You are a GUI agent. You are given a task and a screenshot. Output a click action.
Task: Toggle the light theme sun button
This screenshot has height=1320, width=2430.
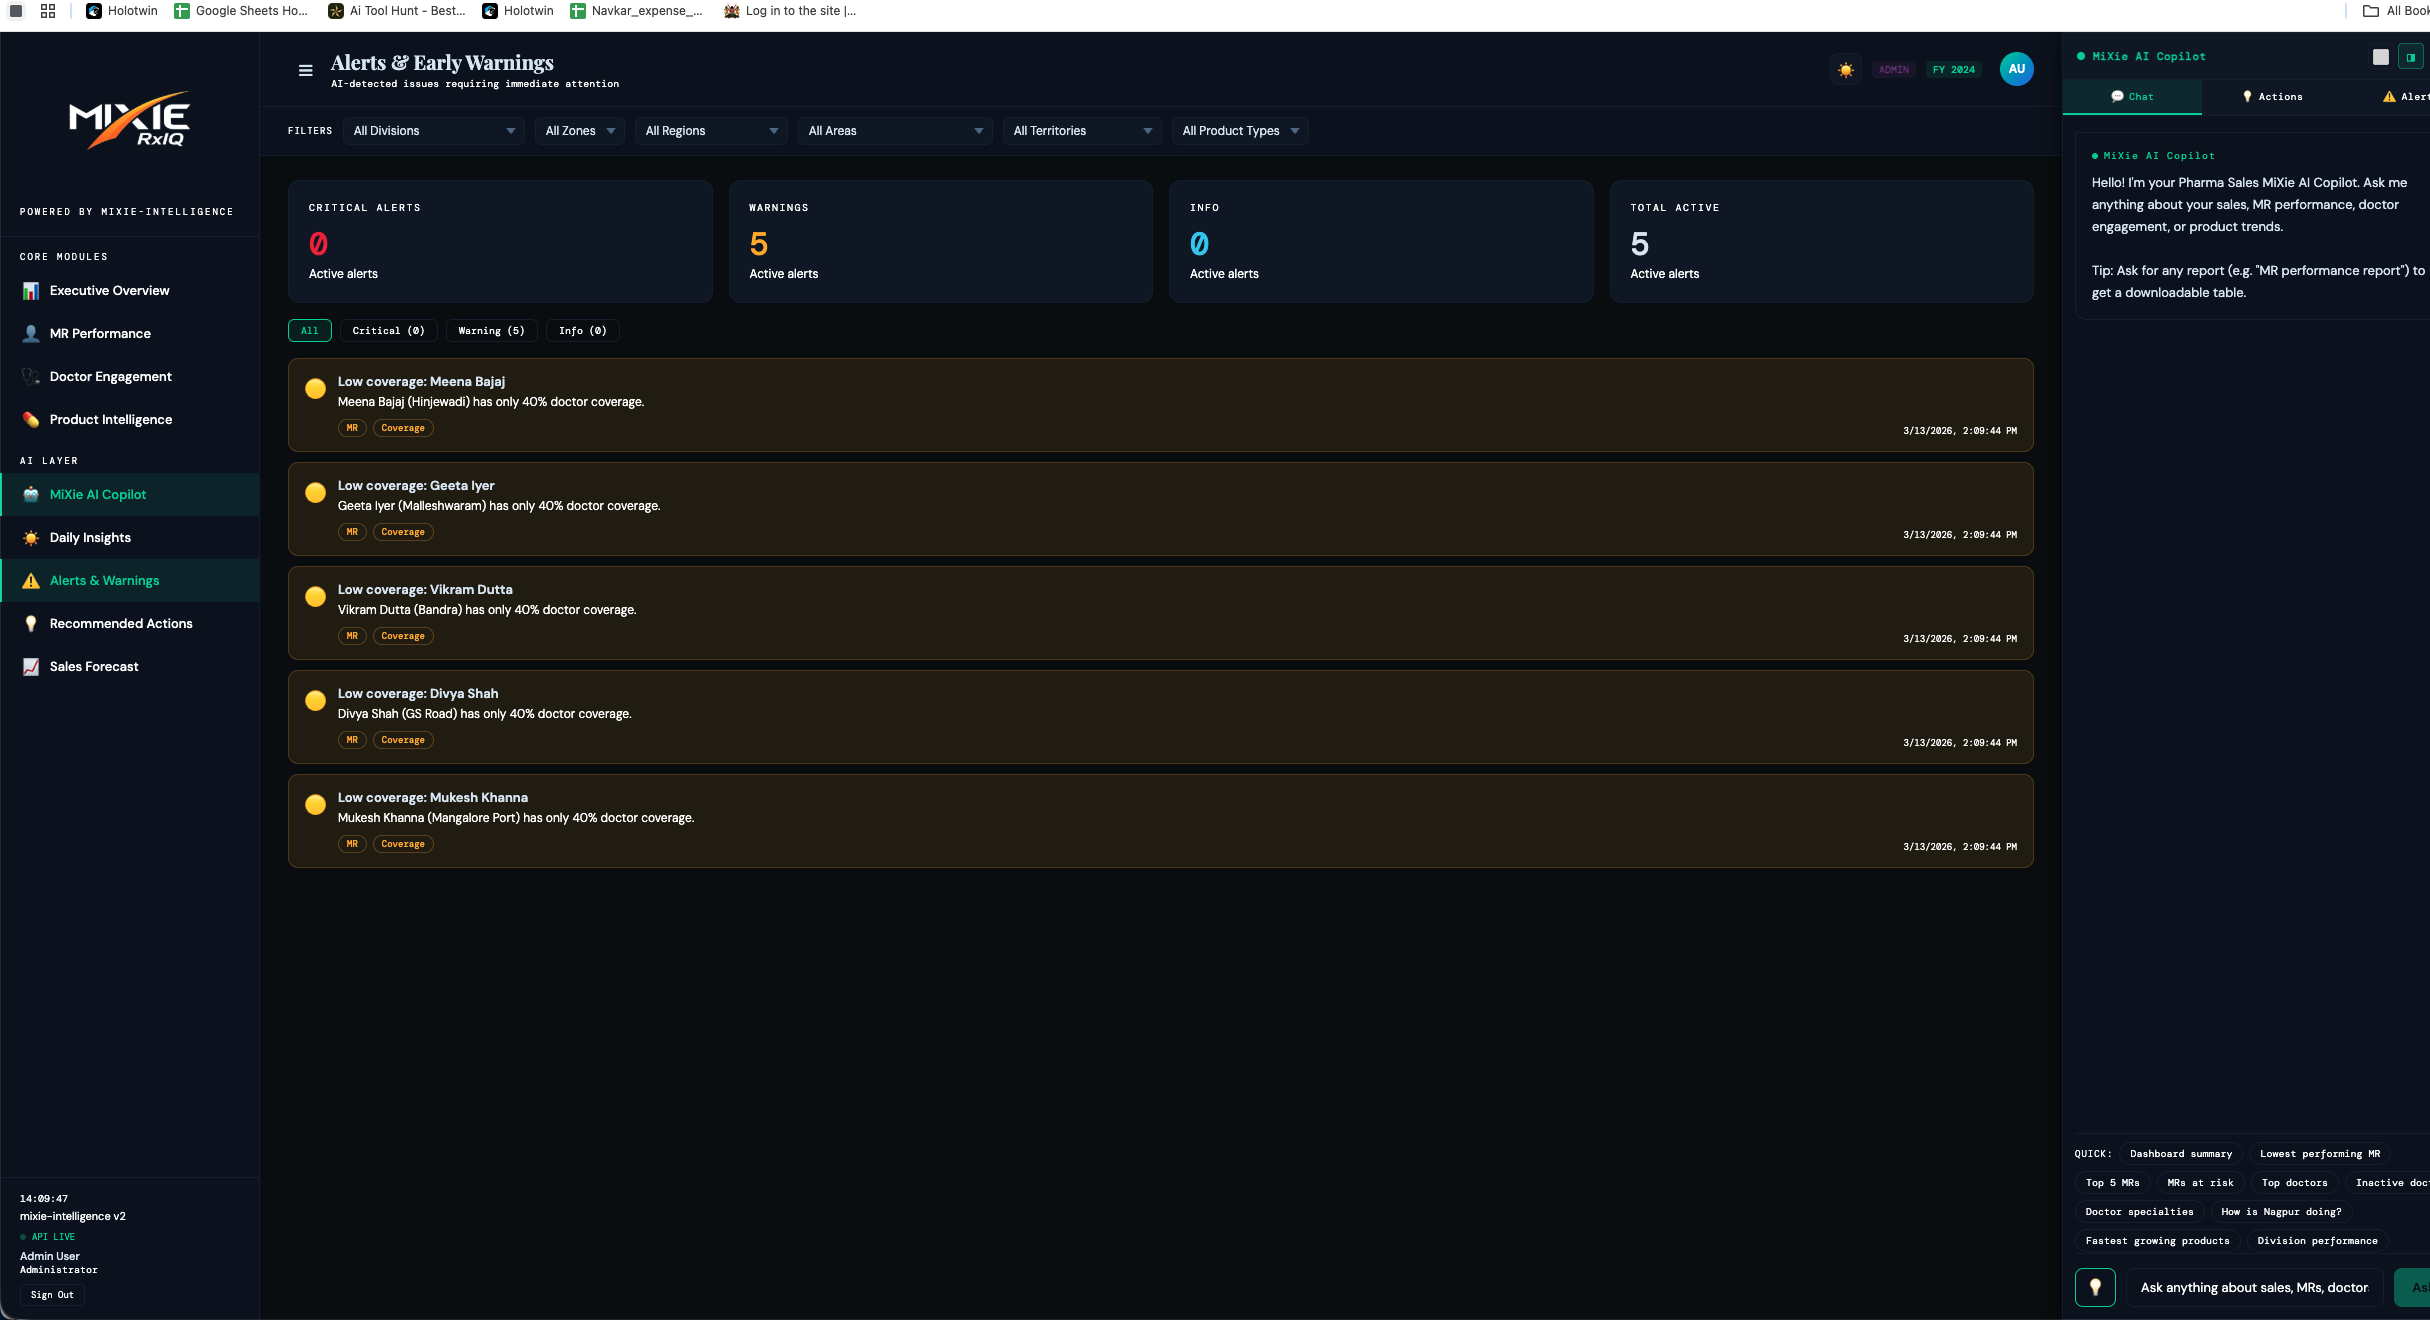point(1845,69)
